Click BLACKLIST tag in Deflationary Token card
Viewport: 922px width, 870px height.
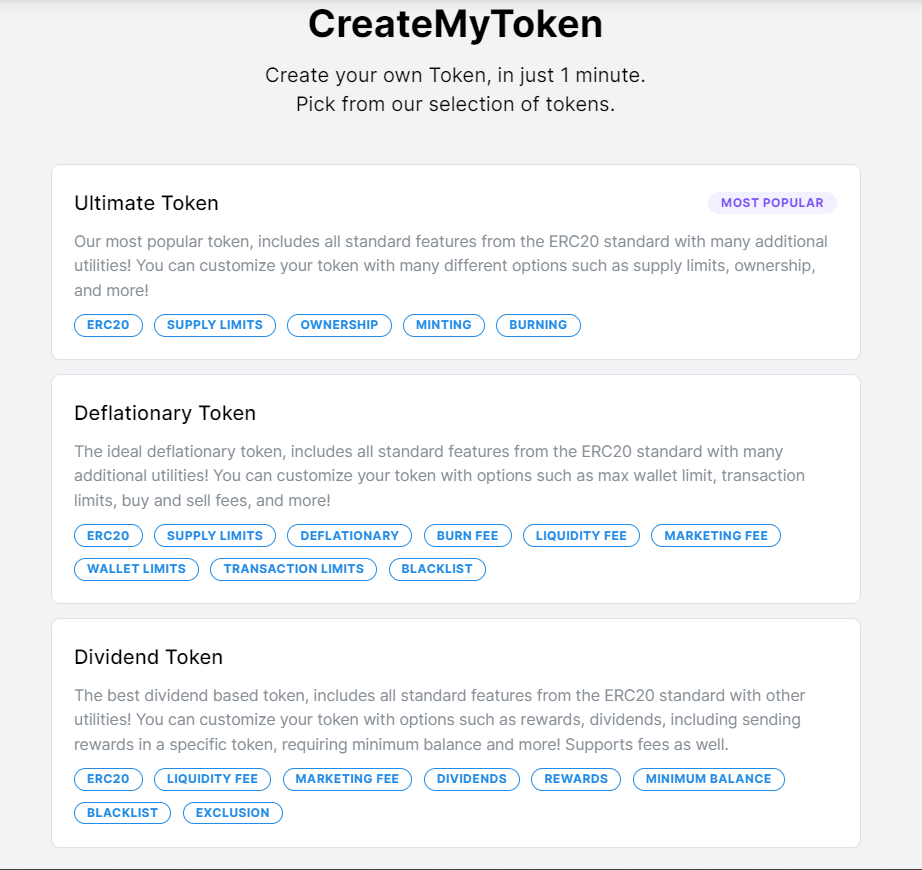click(437, 569)
